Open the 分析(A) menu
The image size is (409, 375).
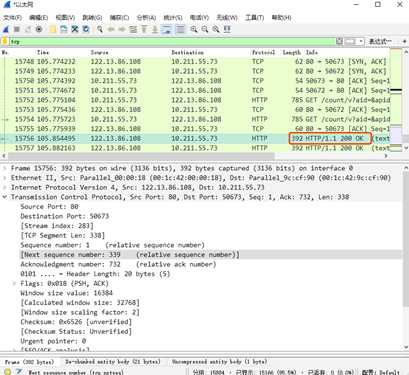point(146,17)
